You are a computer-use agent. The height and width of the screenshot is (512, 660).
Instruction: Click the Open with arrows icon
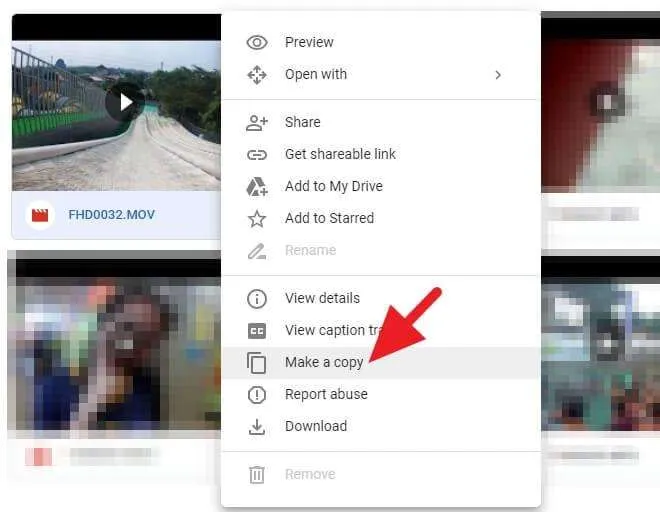pyautogui.click(x=257, y=75)
